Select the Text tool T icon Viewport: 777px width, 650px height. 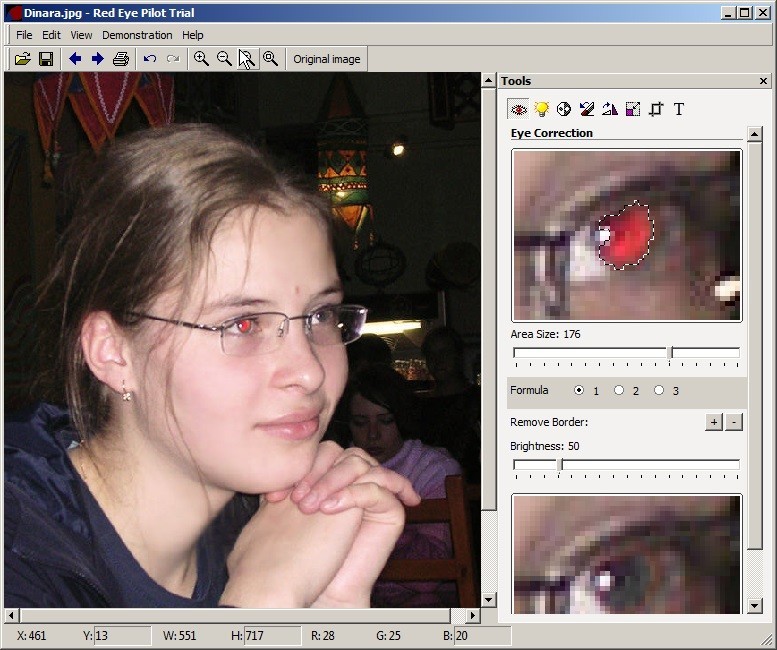(679, 109)
